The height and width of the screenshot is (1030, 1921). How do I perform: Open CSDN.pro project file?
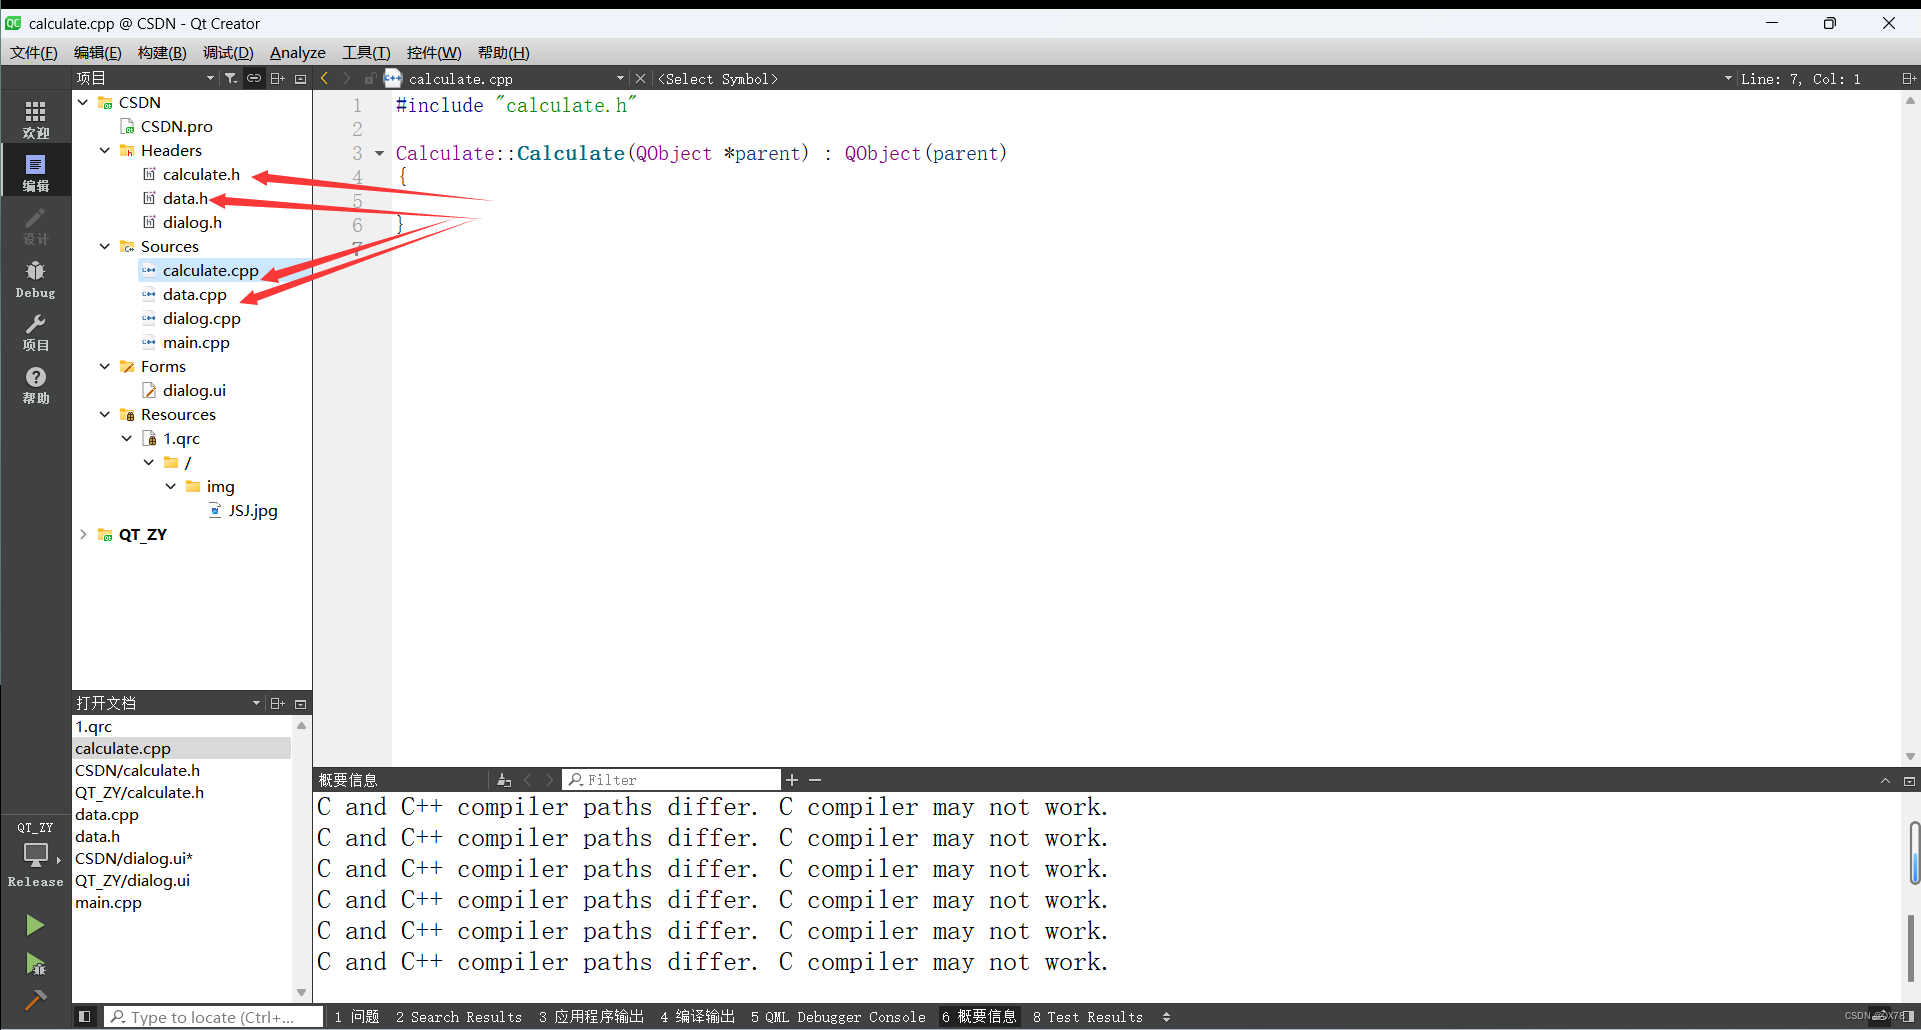[177, 126]
